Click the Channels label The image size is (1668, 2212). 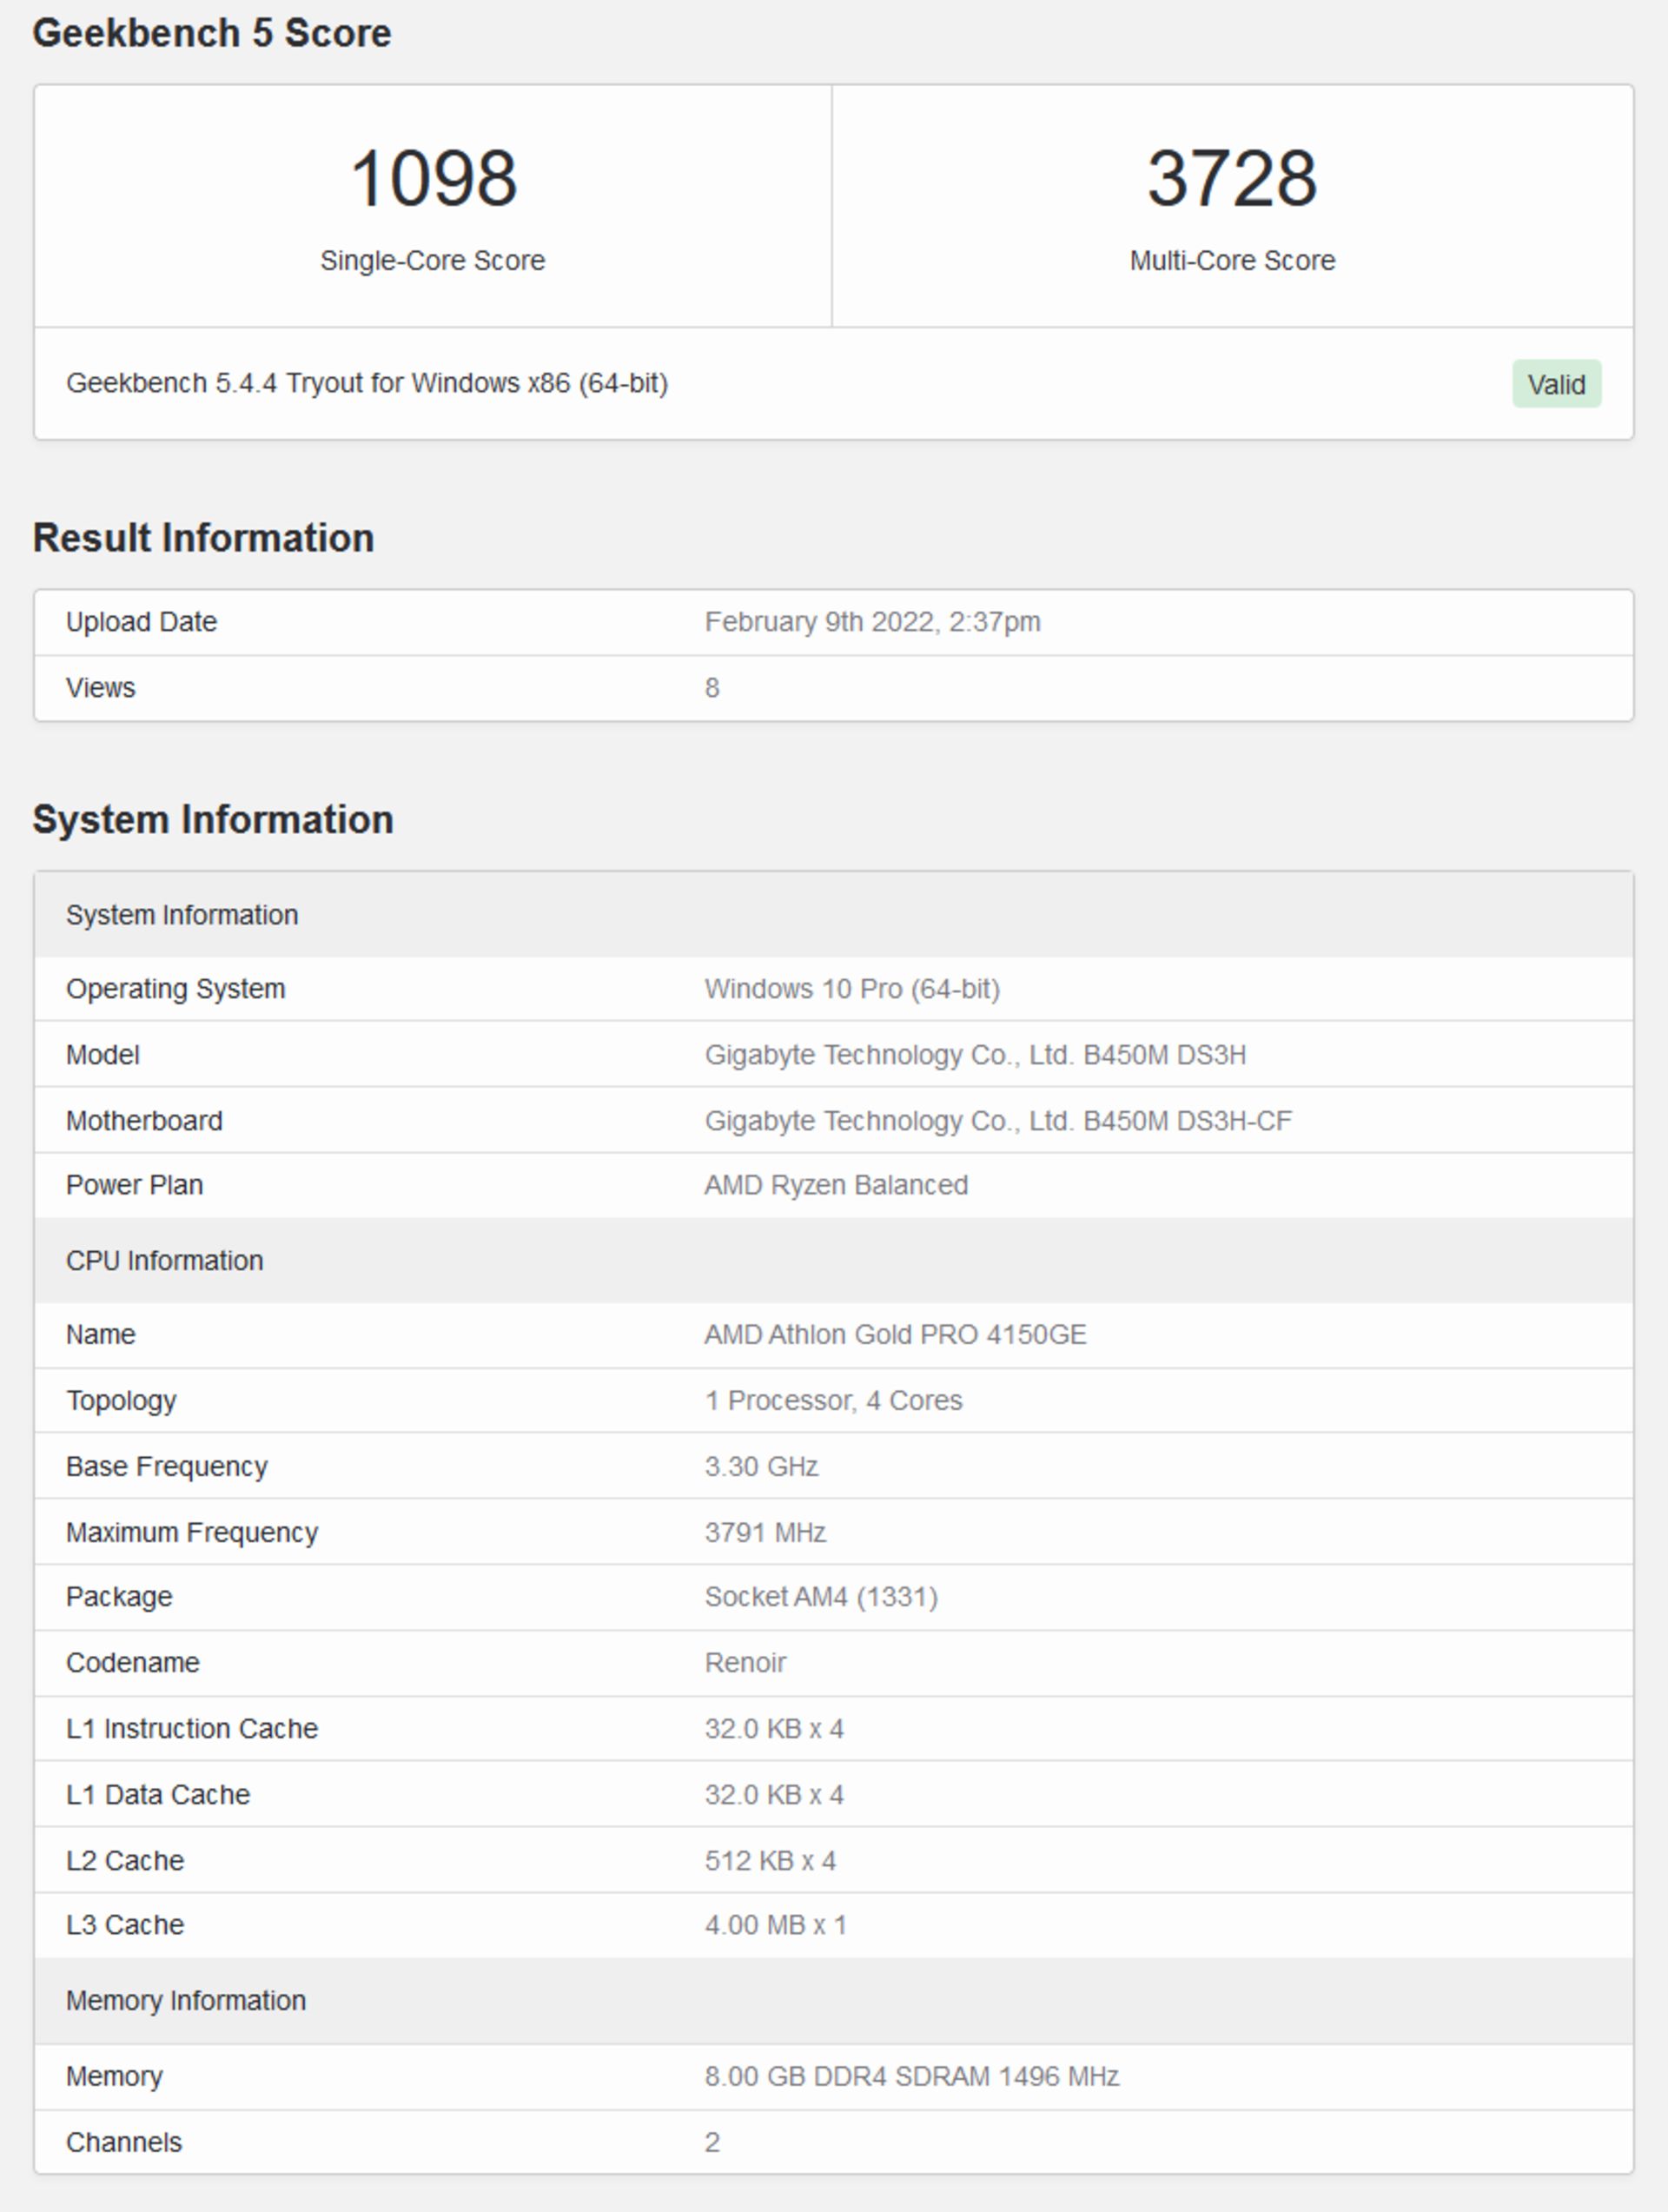pyautogui.click(x=124, y=2143)
